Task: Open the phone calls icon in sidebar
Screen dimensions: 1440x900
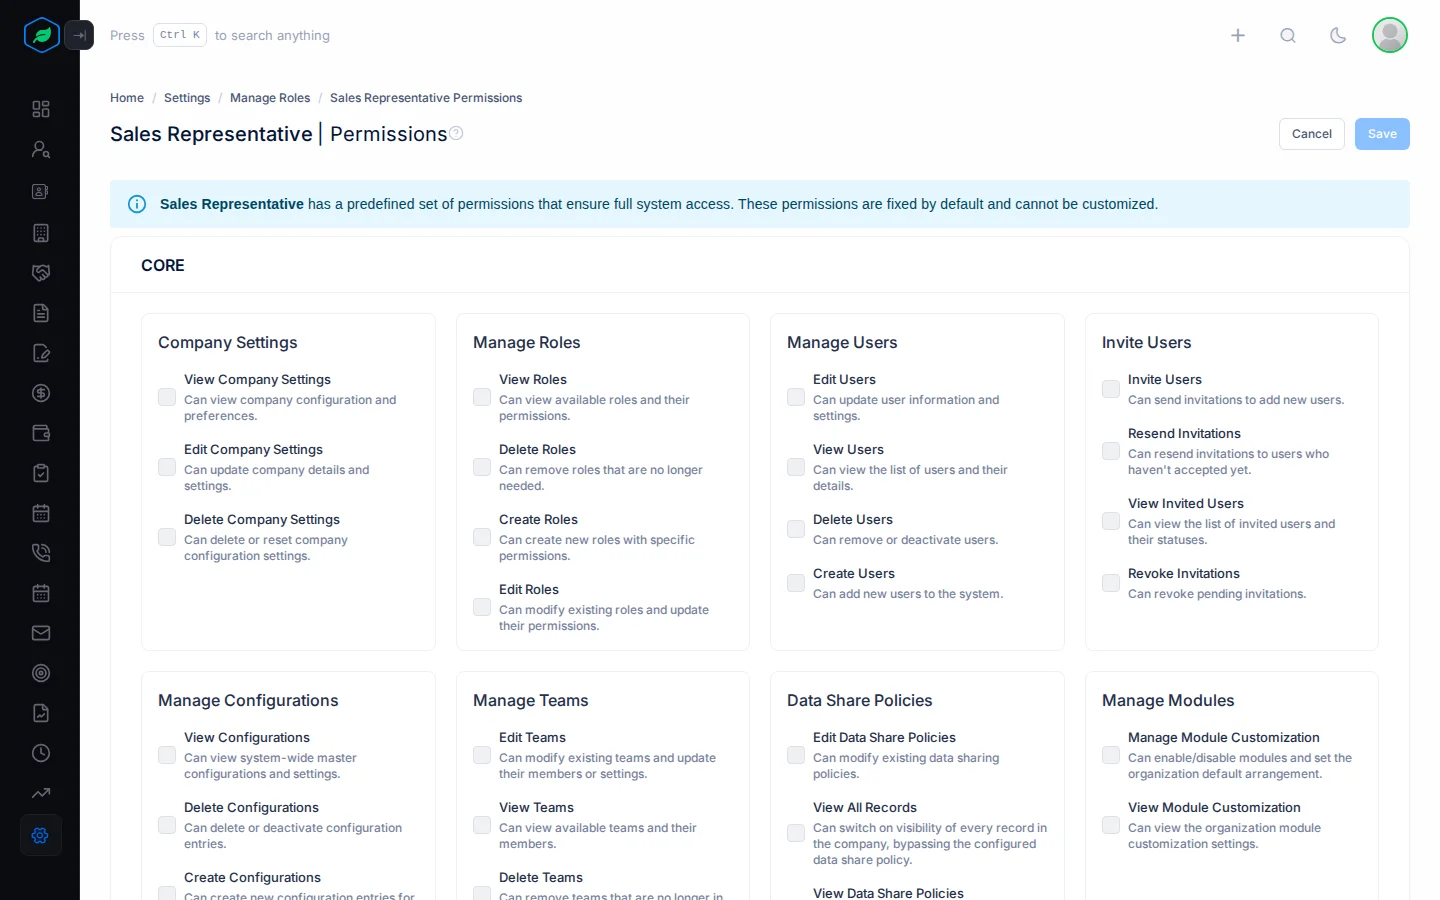Action: [41, 553]
